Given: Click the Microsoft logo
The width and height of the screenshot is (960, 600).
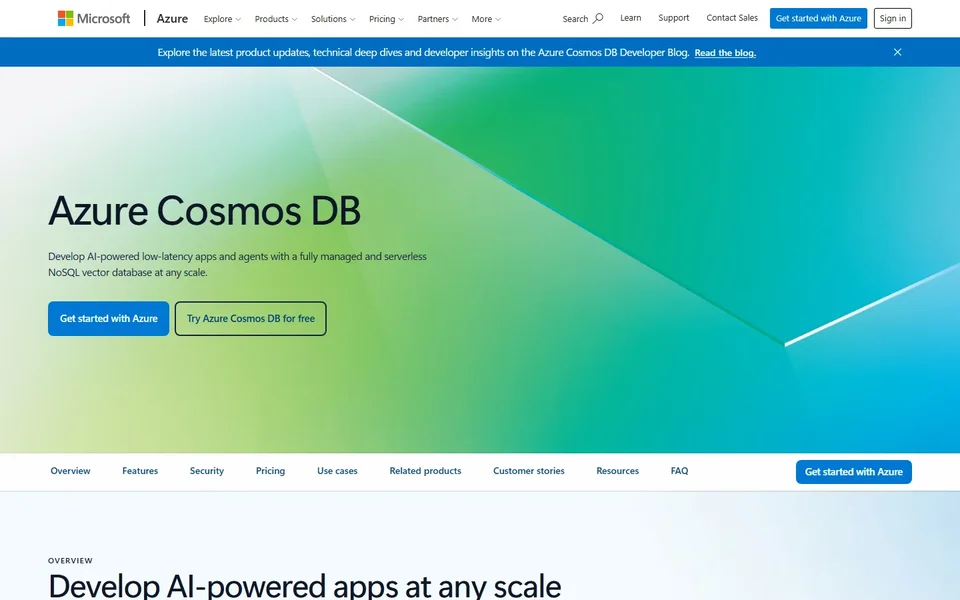Looking at the screenshot, I should click(94, 18).
